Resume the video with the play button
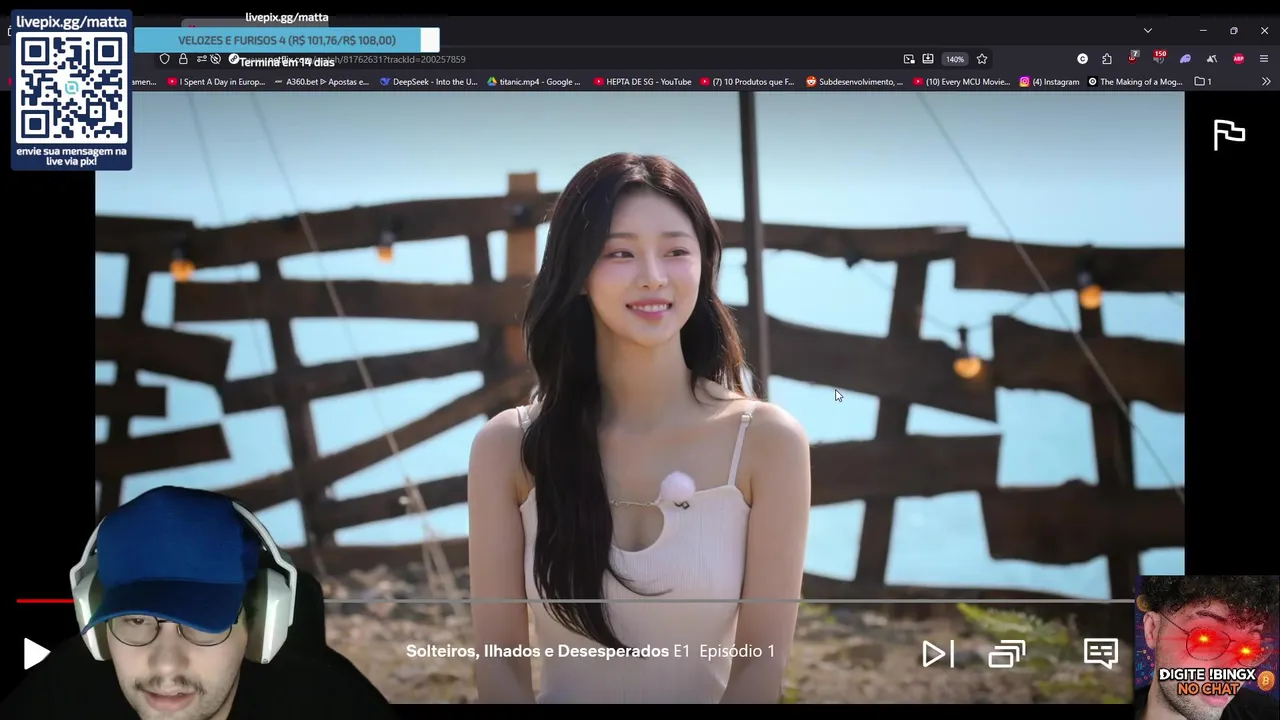The width and height of the screenshot is (1280, 720). click(x=36, y=654)
